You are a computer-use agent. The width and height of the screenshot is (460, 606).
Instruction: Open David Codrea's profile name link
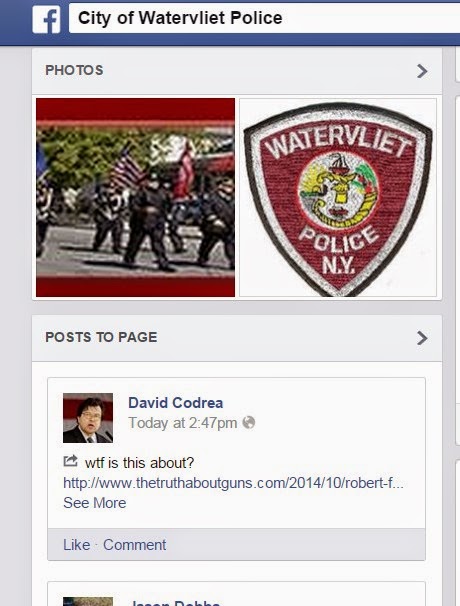click(x=175, y=403)
